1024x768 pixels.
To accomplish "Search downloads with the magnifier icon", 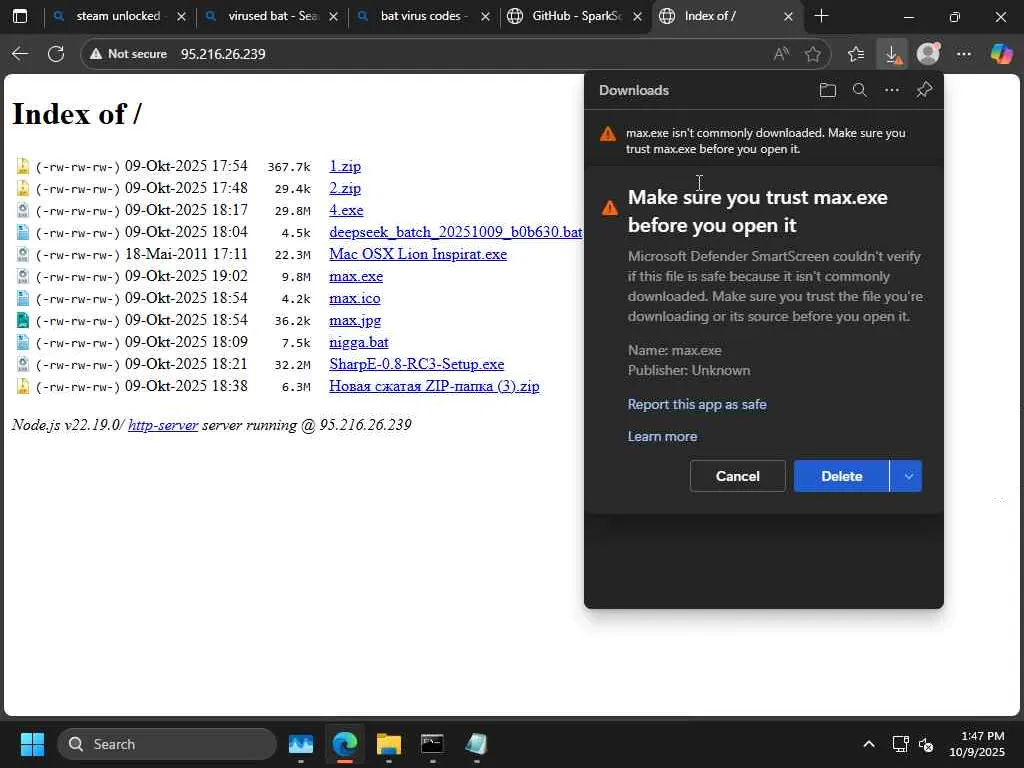I will tap(860, 90).
